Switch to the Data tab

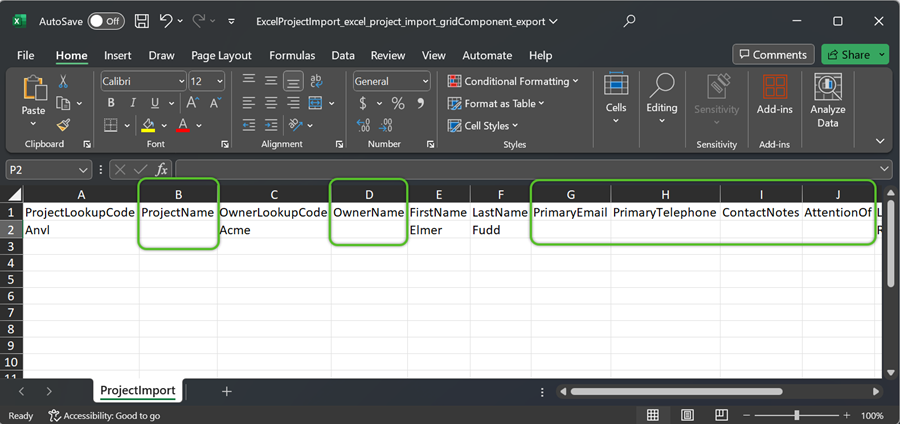[x=343, y=55]
